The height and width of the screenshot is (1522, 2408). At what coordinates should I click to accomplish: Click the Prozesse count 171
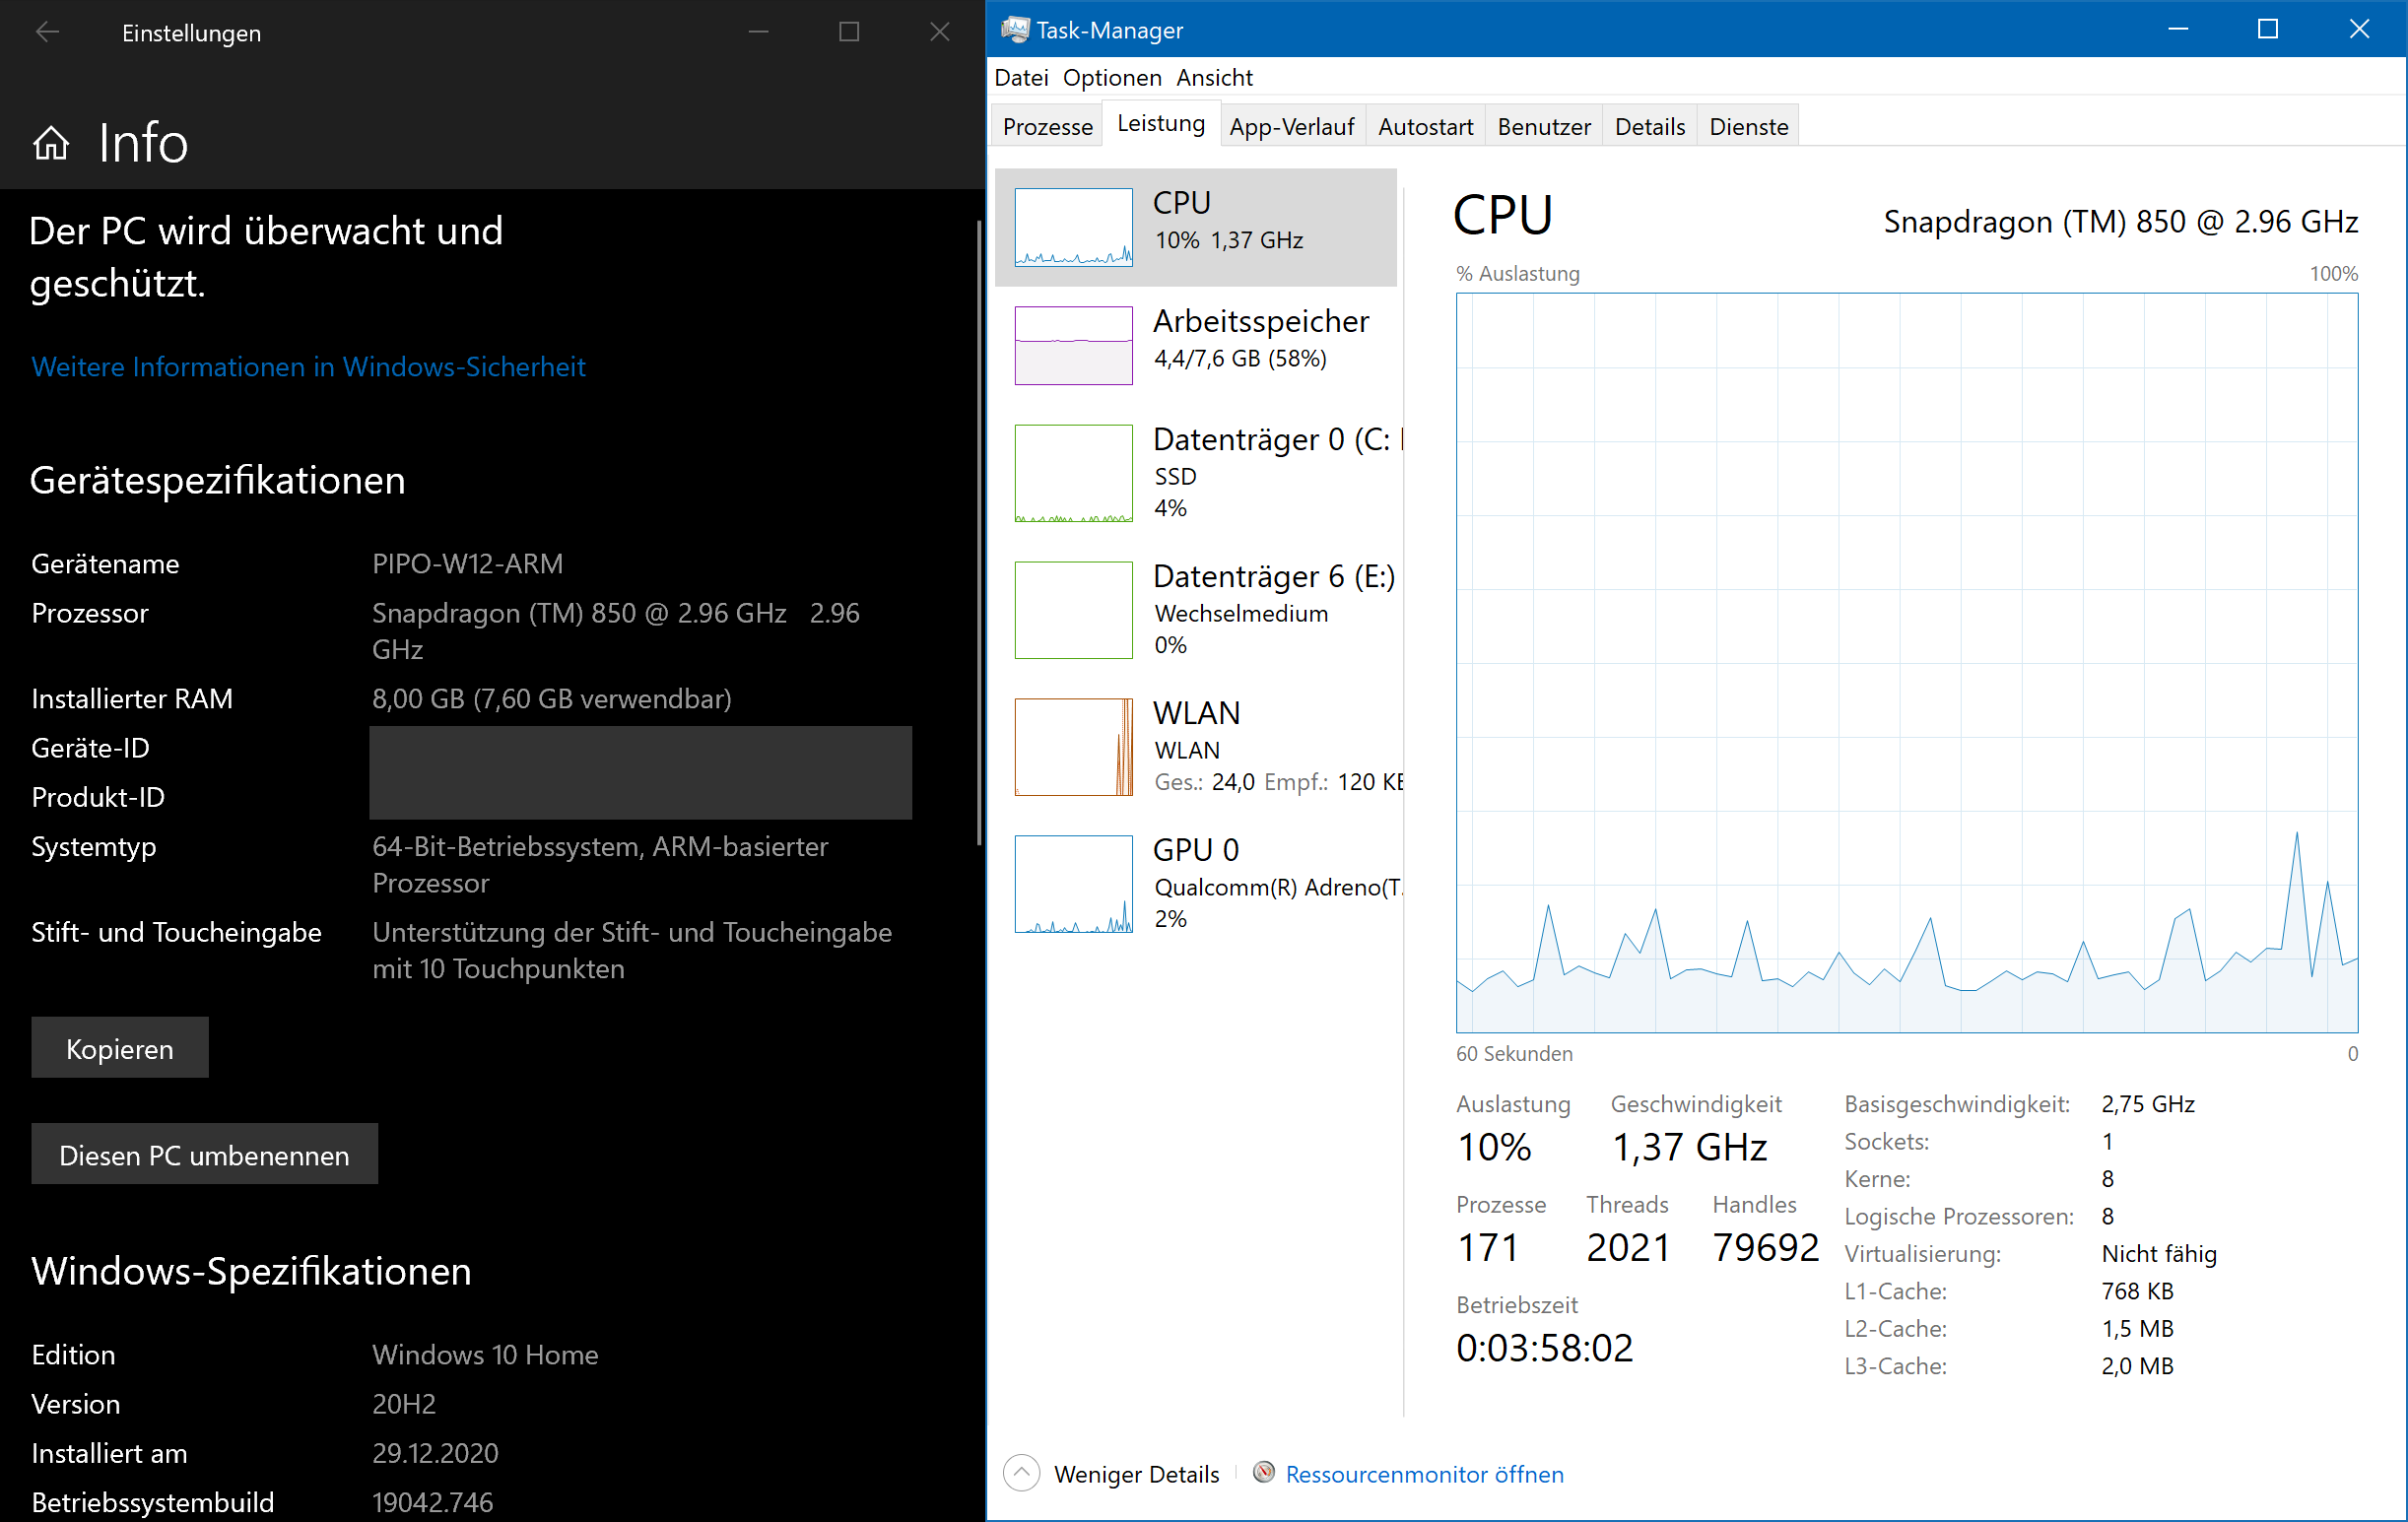[x=1488, y=1246]
